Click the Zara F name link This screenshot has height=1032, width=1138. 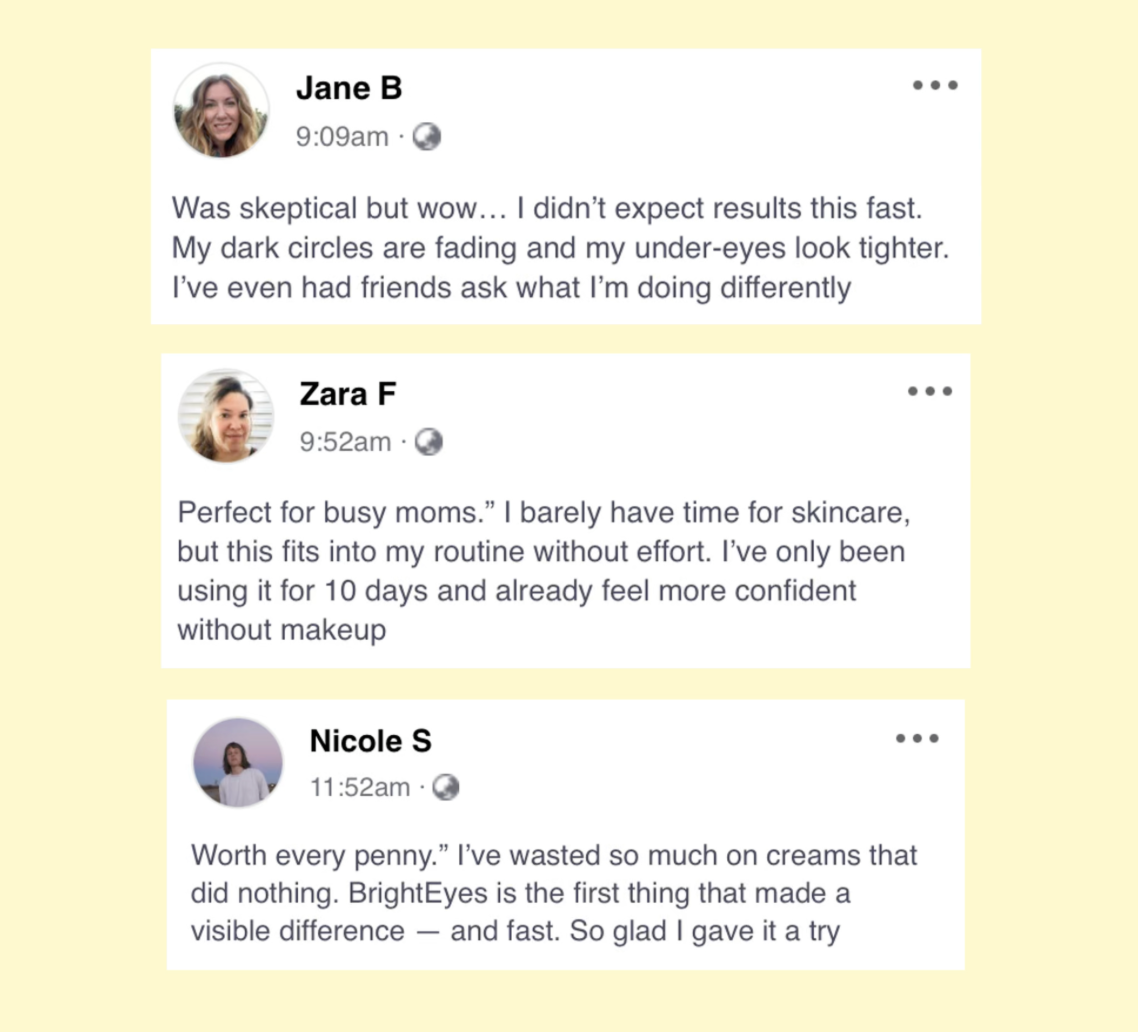(x=348, y=394)
